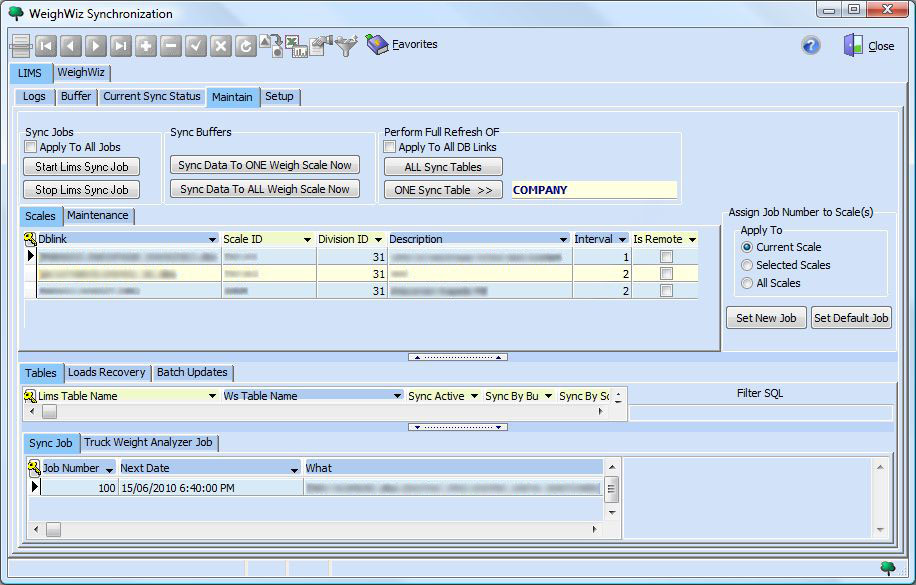This screenshot has width=916, height=585.
Task: Go to the first record in toolbar
Action: 46,46
